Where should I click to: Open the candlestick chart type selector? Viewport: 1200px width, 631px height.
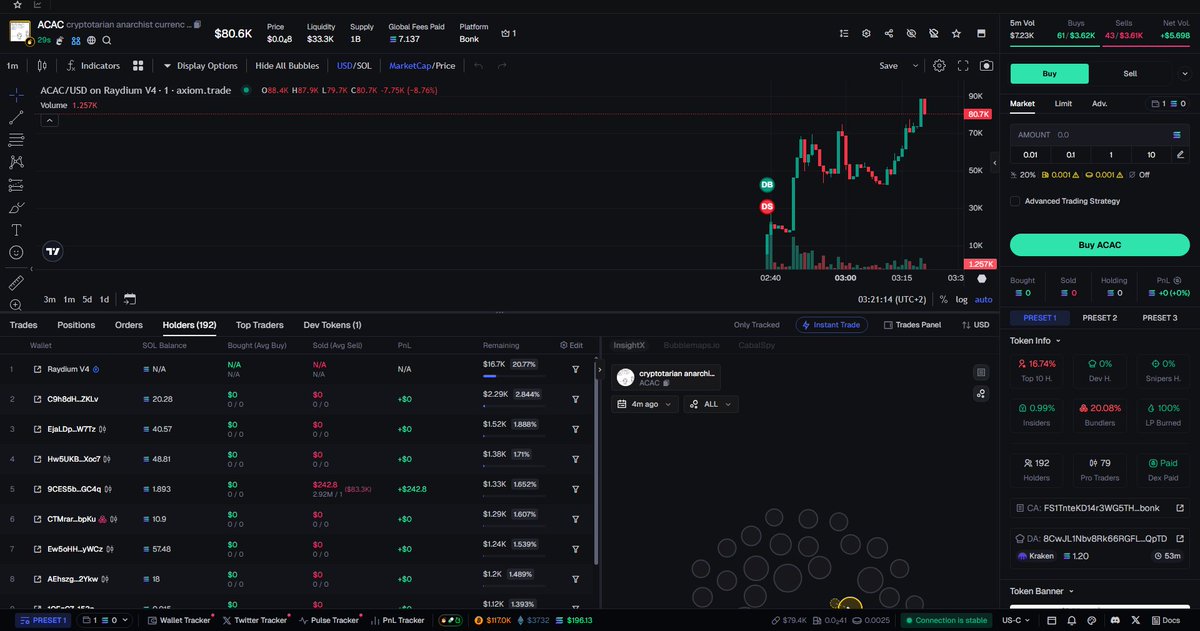[41, 66]
